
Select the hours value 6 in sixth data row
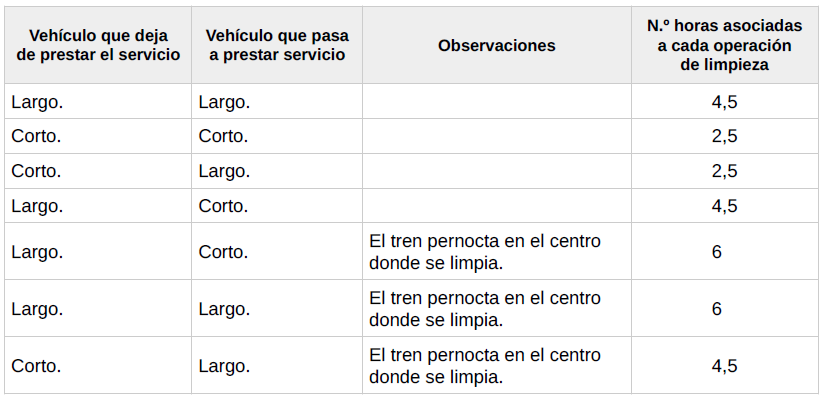coord(717,309)
